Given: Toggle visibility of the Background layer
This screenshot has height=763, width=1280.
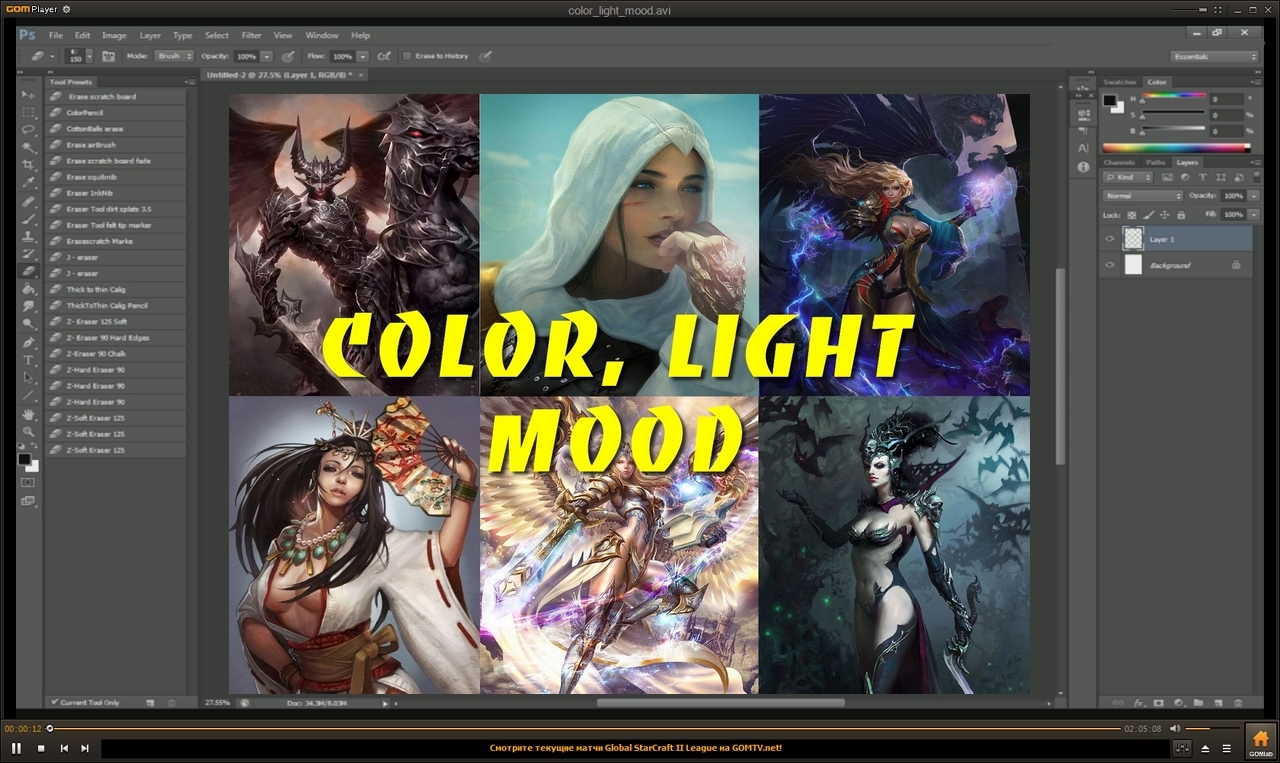Looking at the screenshot, I should point(1109,265).
